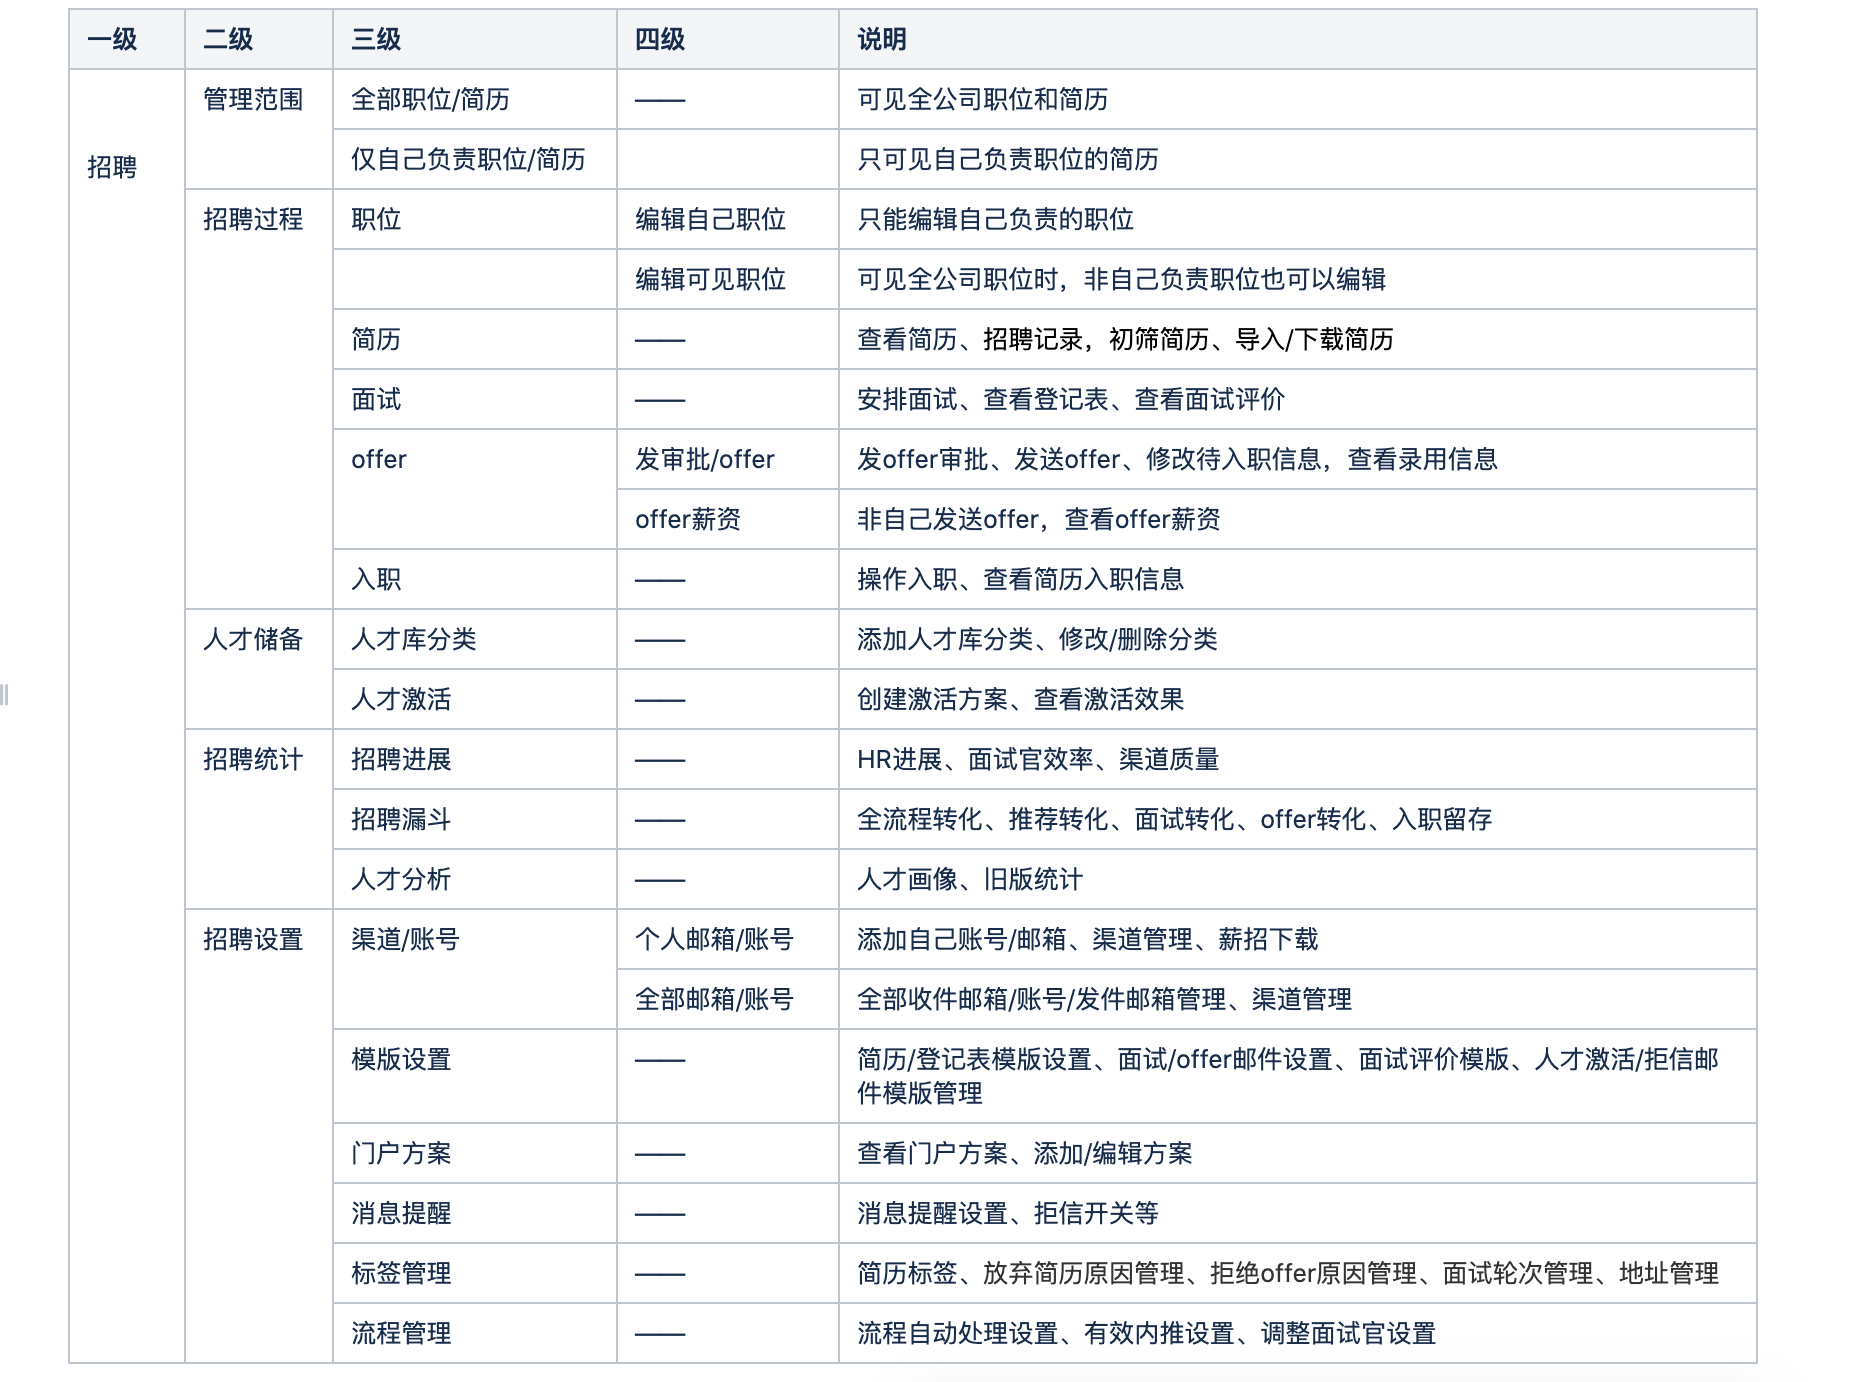
Task: Select the 入职 third-level cell
Action: click(475, 580)
